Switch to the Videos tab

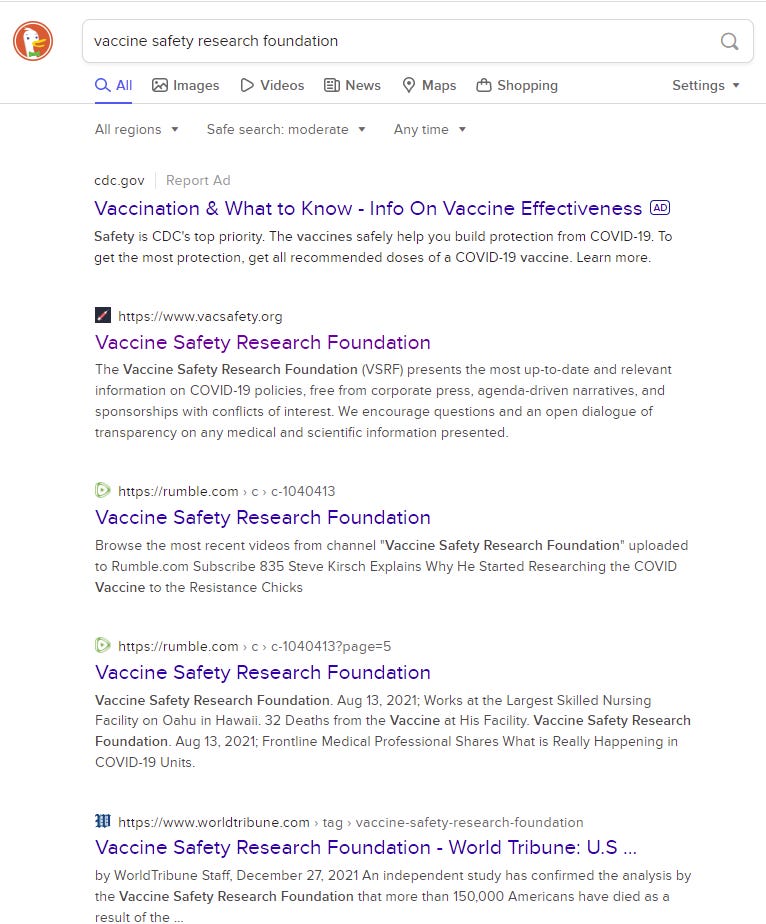click(272, 85)
